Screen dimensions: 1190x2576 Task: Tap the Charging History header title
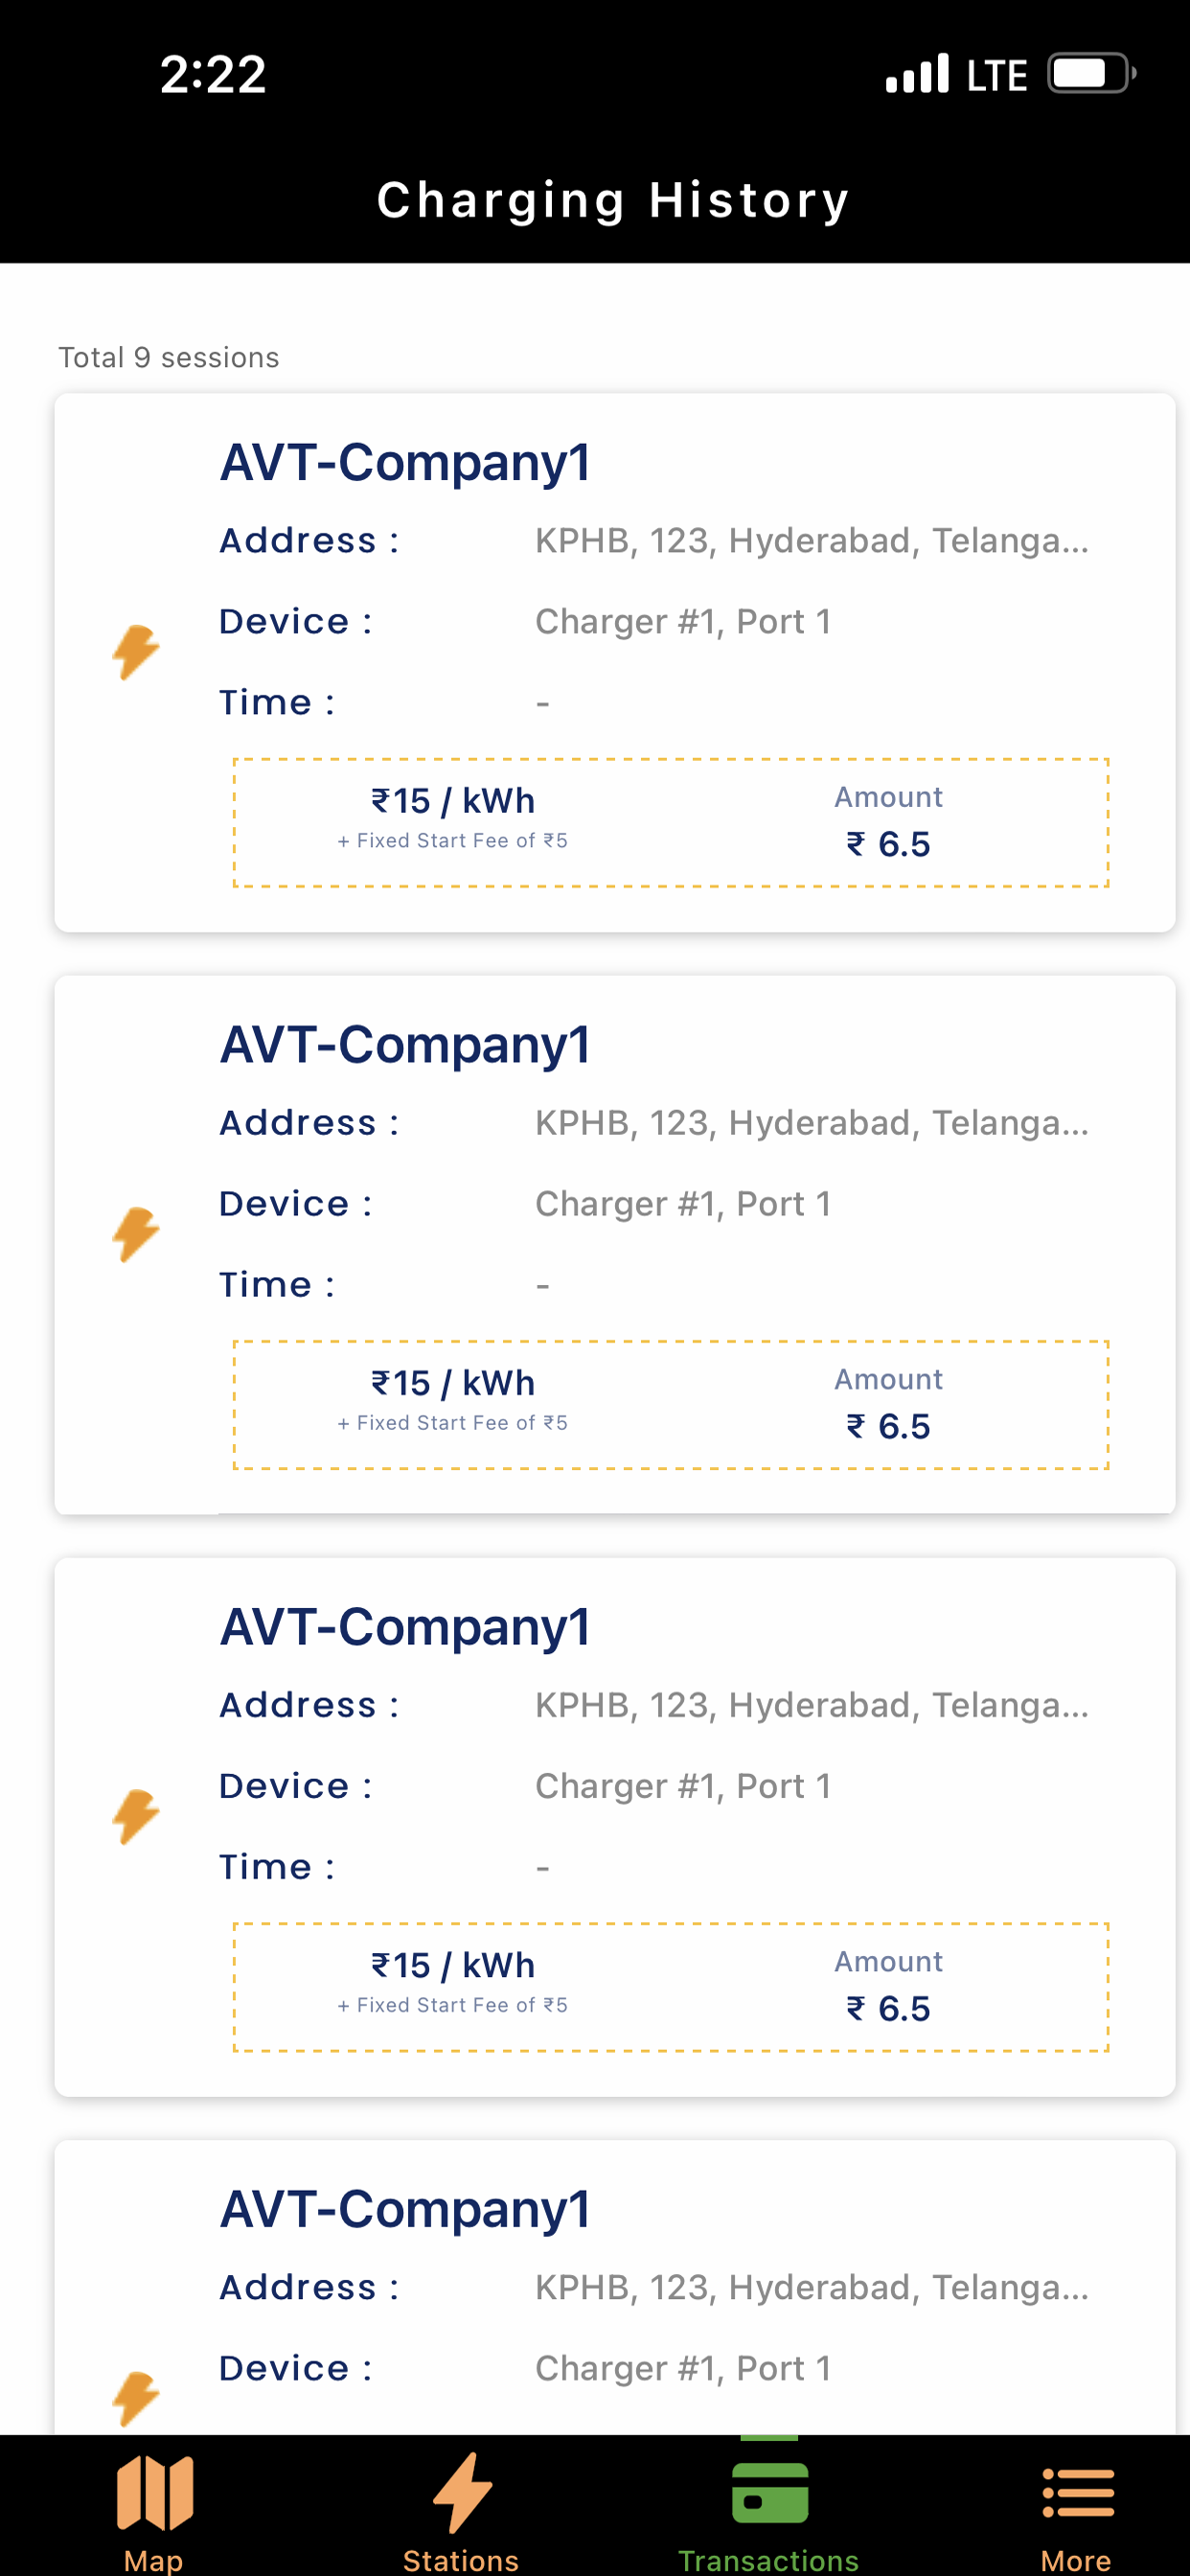[613, 201]
